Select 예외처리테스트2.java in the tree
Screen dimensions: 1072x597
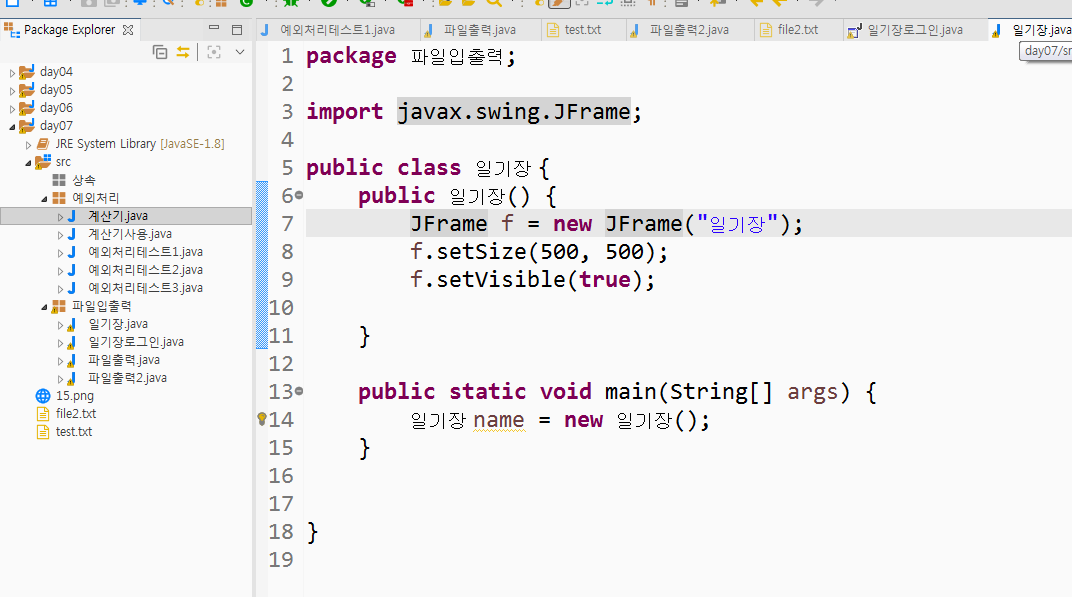[x=146, y=269]
